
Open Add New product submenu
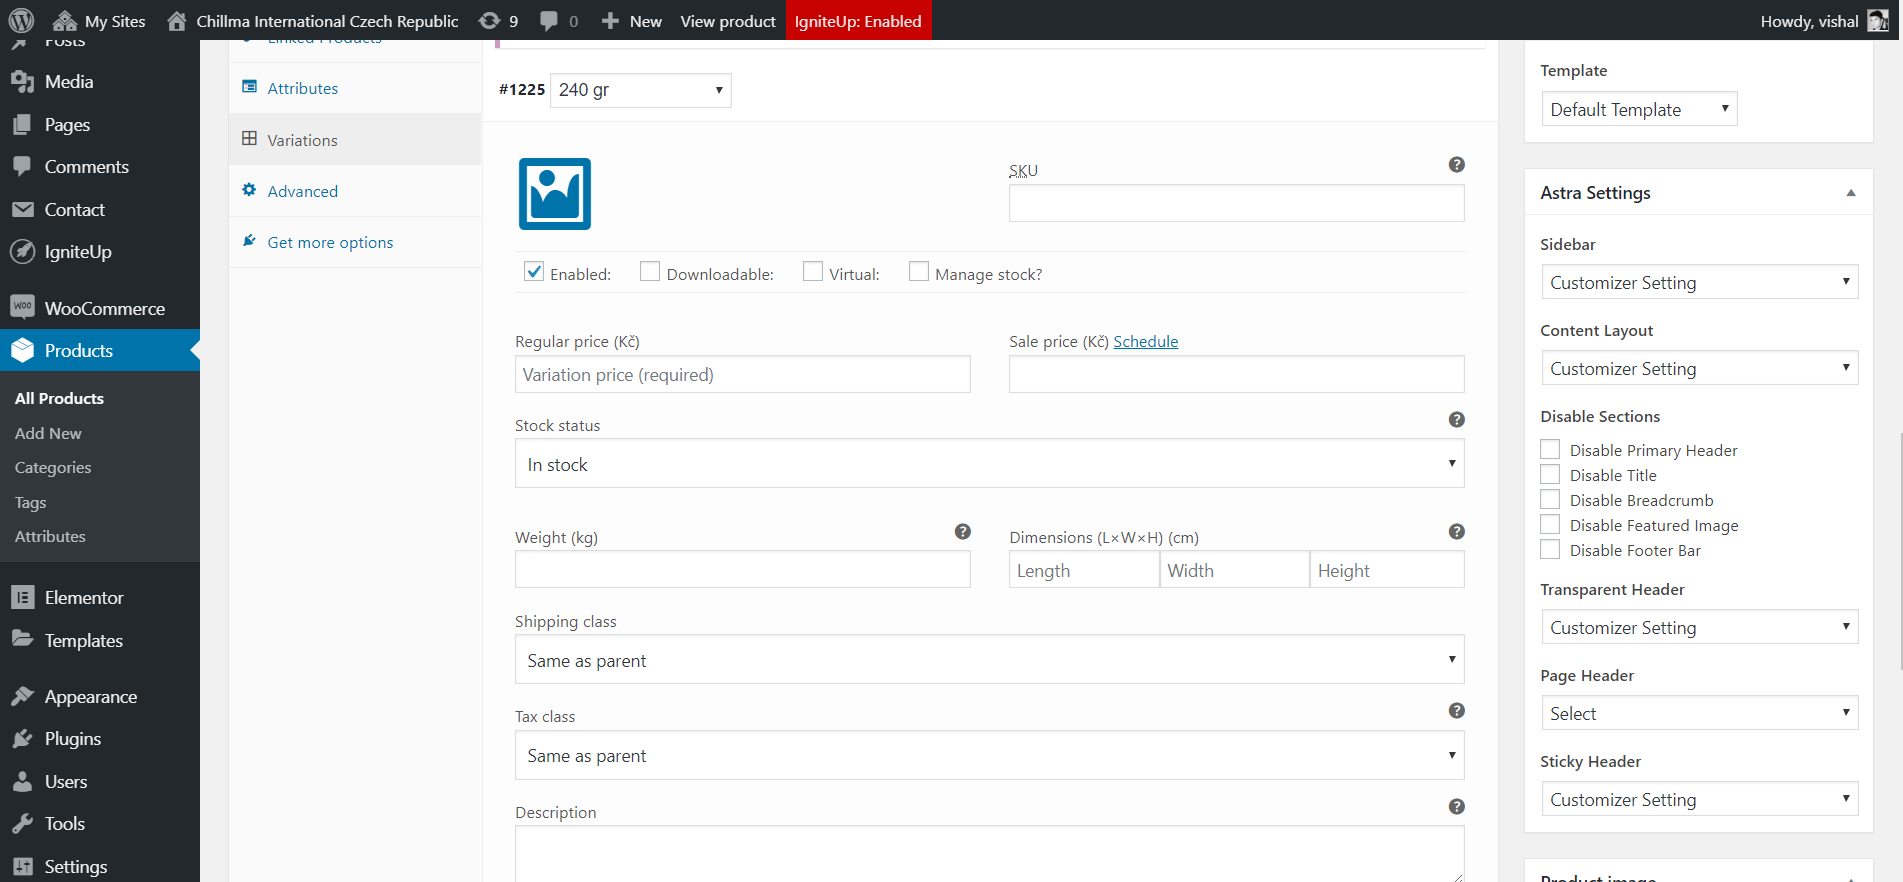[x=48, y=433]
